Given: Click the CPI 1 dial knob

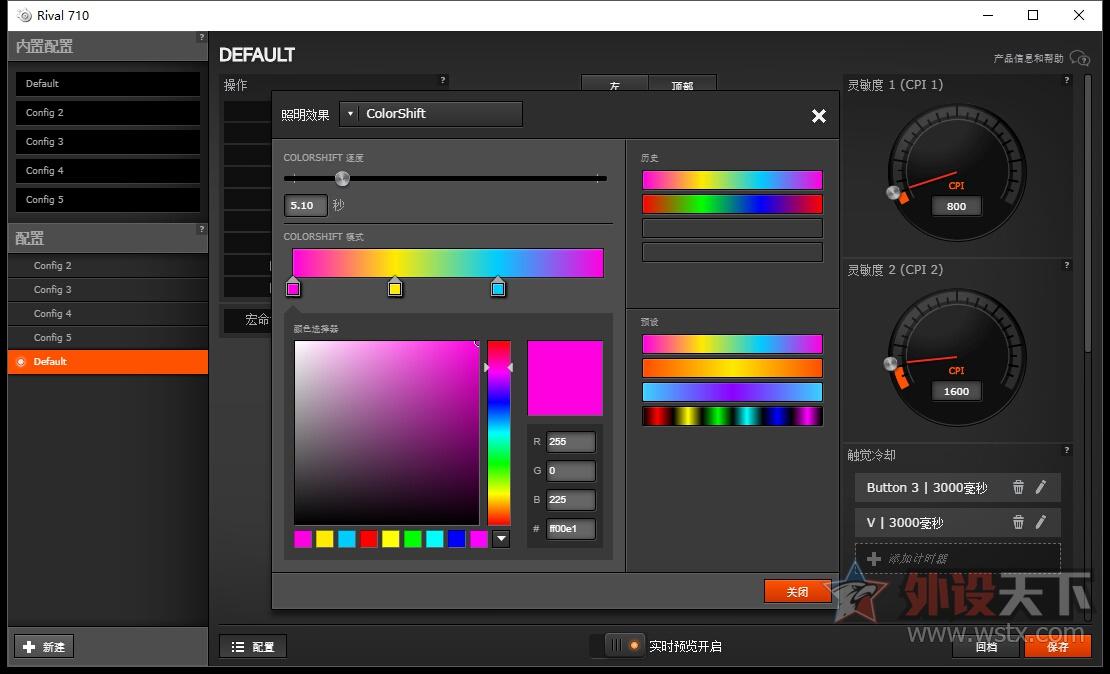Looking at the screenshot, I should pyautogui.click(x=893, y=193).
